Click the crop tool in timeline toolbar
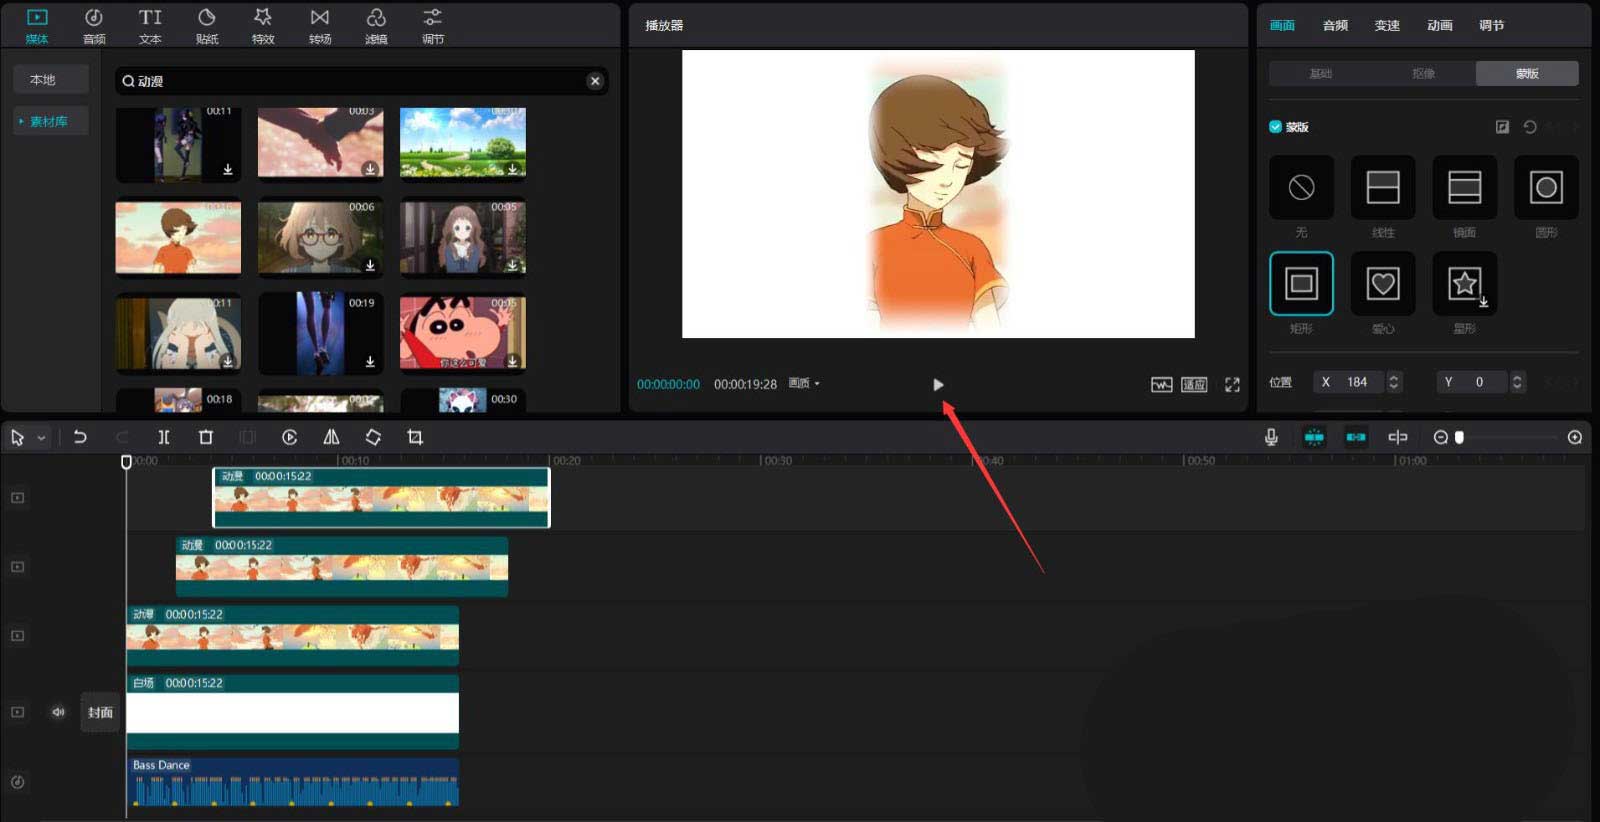1600x822 pixels. [x=415, y=437]
